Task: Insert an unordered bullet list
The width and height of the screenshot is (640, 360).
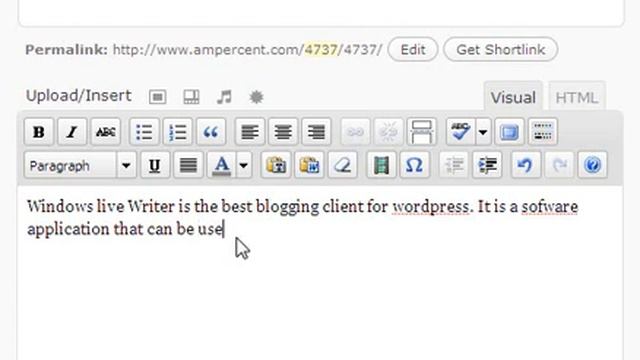Action: pos(144,132)
